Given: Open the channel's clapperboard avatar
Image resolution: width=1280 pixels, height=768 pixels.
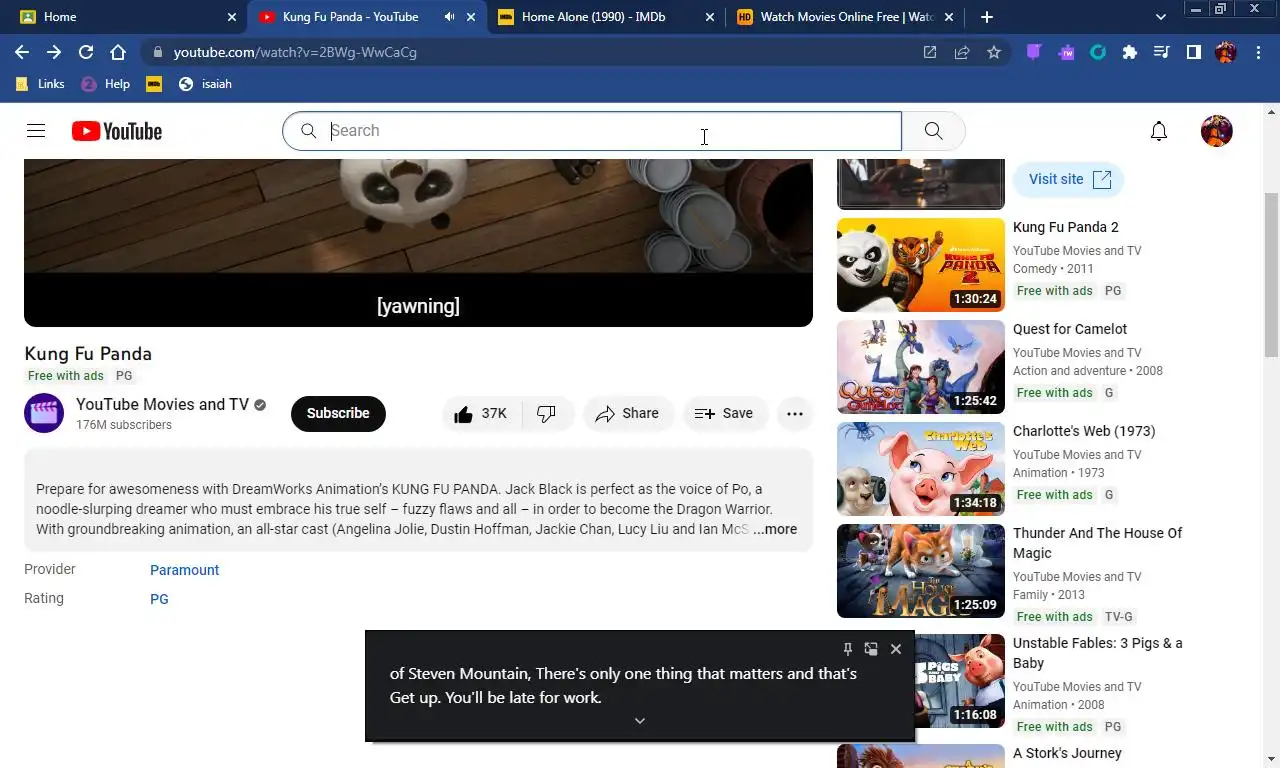Looking at the screenshot, I should (x=44, y=414).
